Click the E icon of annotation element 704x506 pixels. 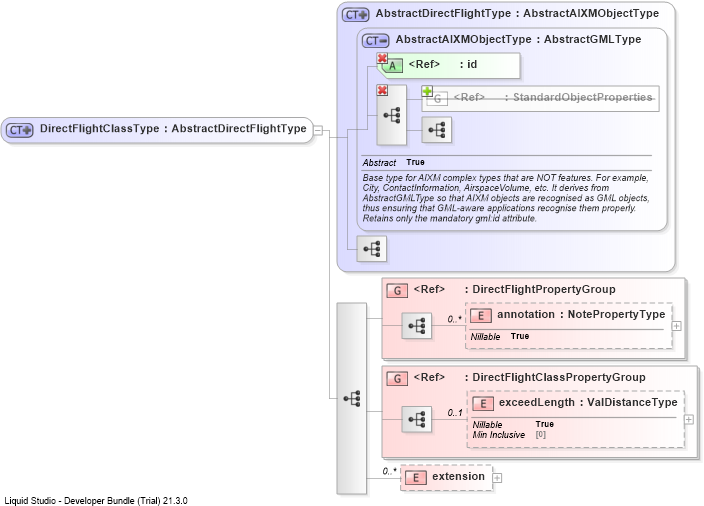tap(480, 316)
